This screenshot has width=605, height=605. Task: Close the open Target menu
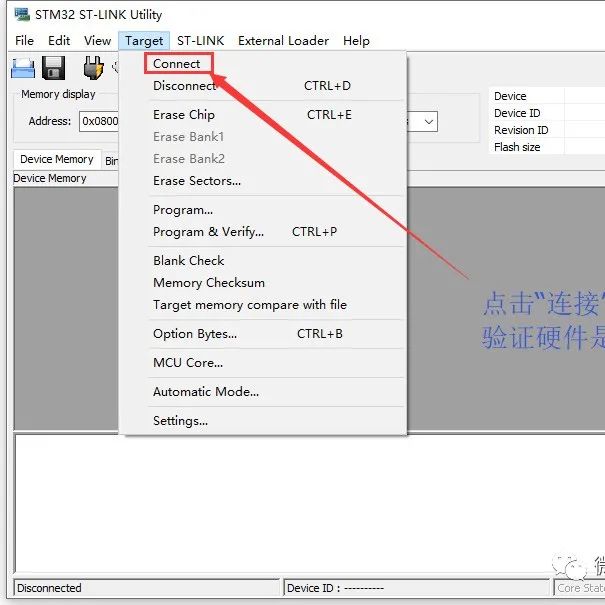tap(144, 41)
